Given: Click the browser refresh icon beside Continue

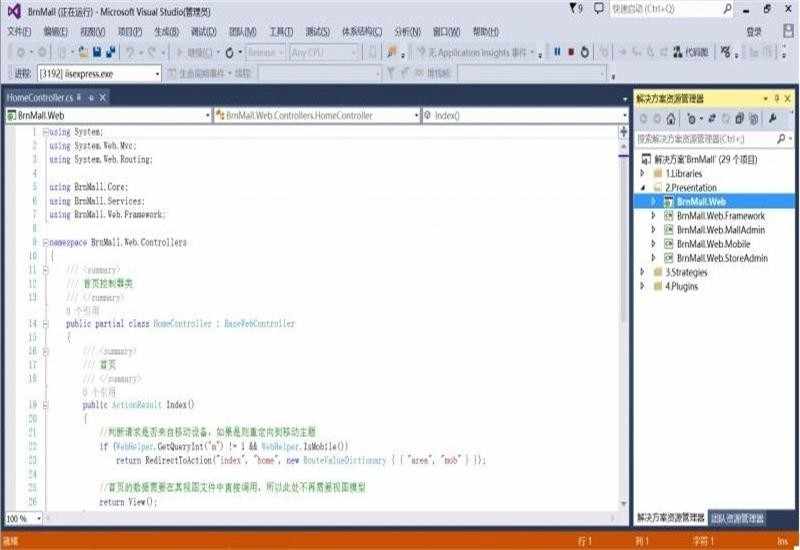Looking at the screenshot, I should (x=230, y=52).
